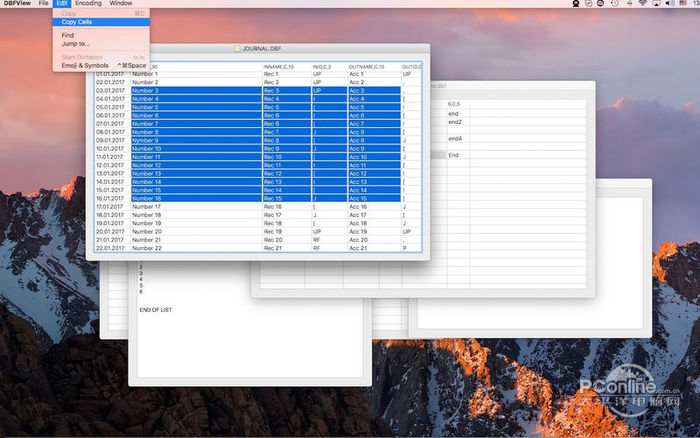Click the OUTNAME,C,10 column header

tap(374, 67)
